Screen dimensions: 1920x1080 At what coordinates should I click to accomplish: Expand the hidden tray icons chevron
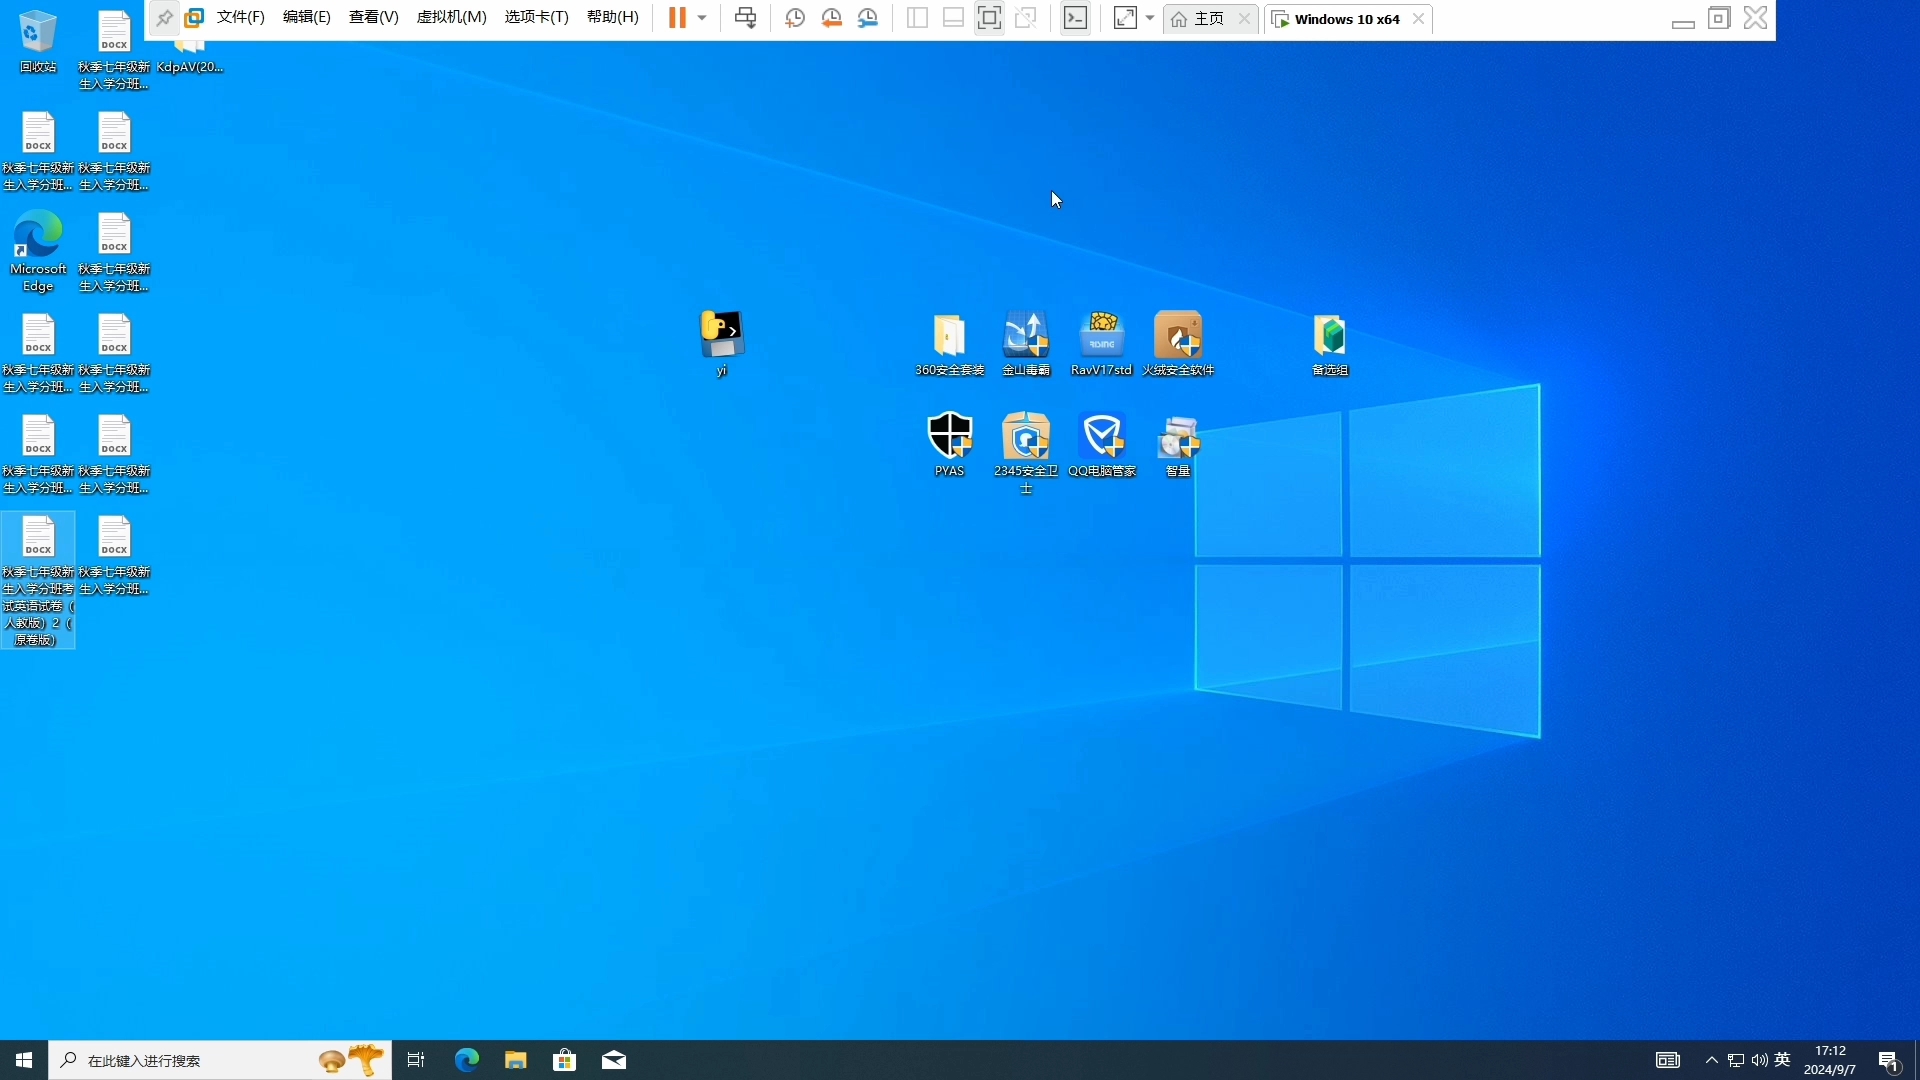[1712, 1060]
